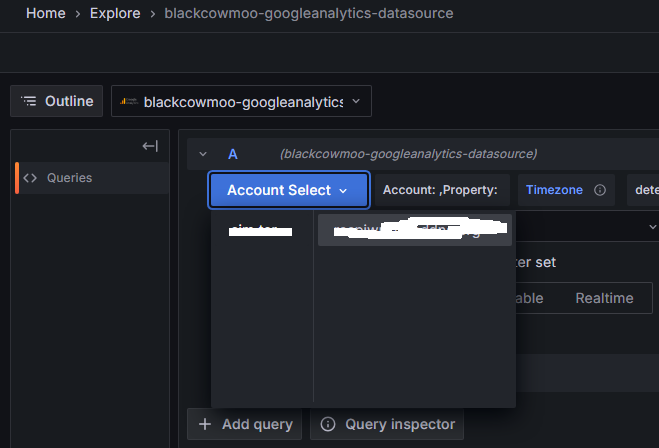Viewport: 659px width, 448px height.
Task: Click the Account: ,Property: label
Action: pos(440,190)
